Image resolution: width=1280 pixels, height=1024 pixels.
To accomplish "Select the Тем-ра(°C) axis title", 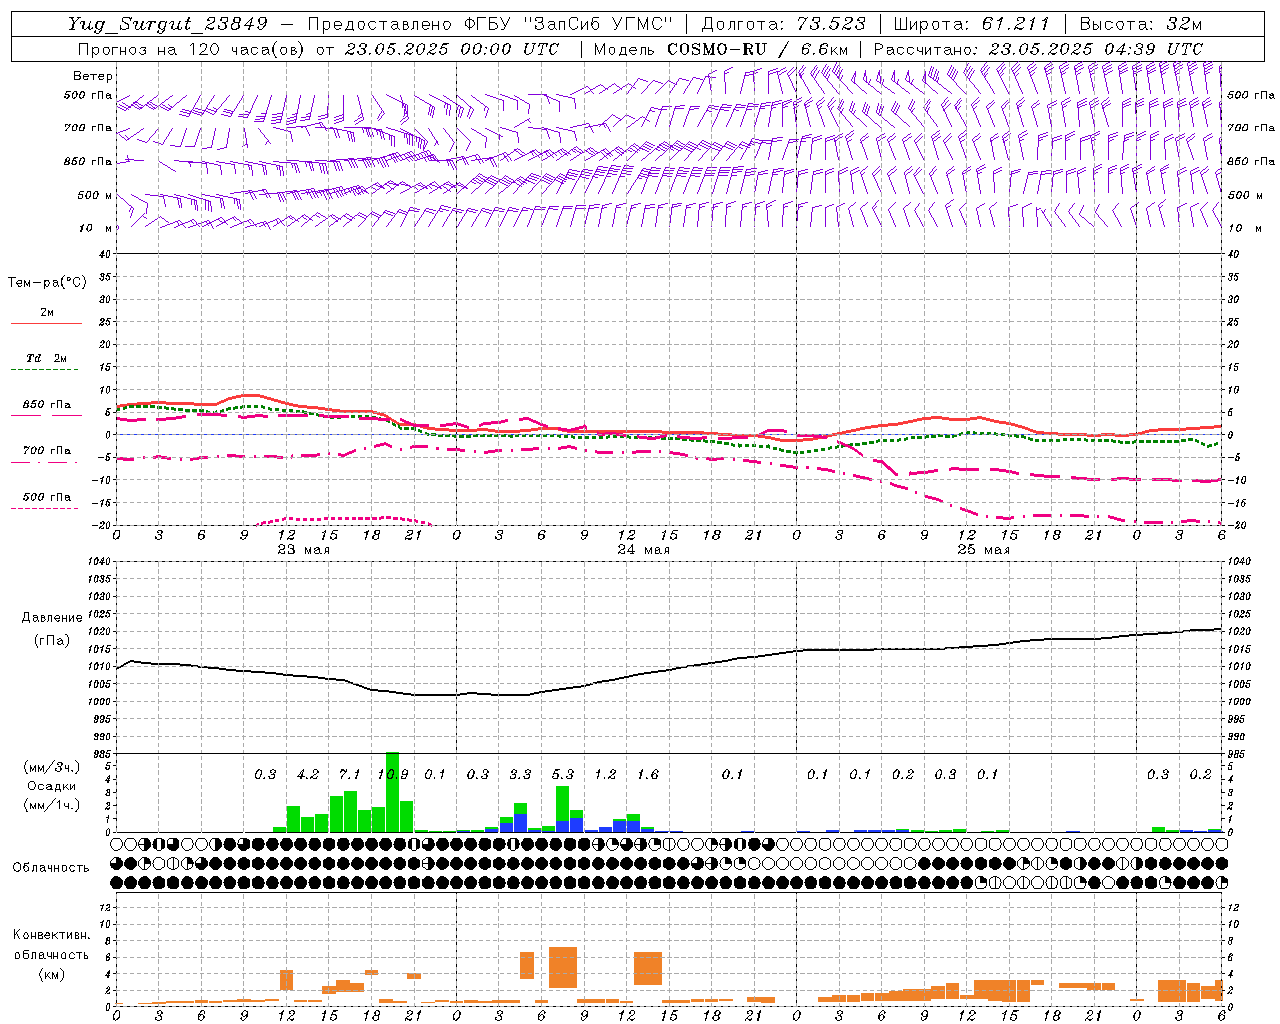I will coord(47,282).
